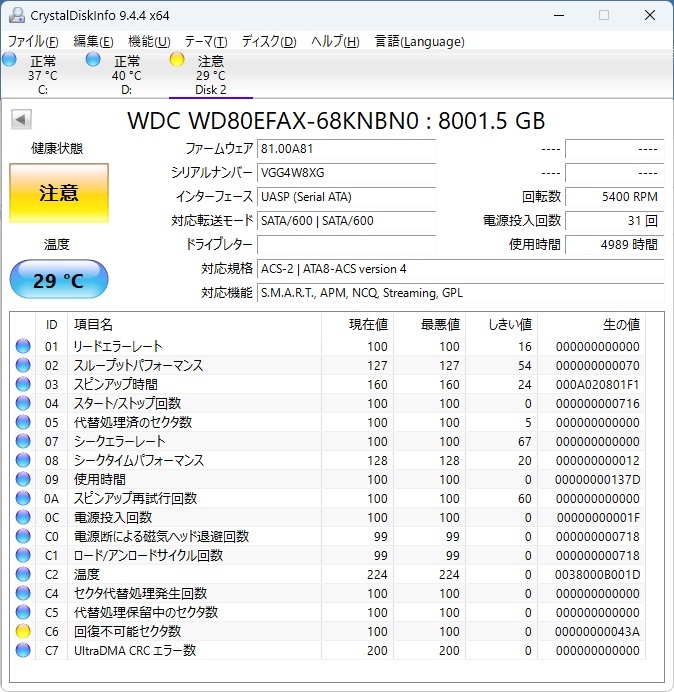Click the standards field ACS-2 | ATA8-ACS version 4

[x=460, y=269]
